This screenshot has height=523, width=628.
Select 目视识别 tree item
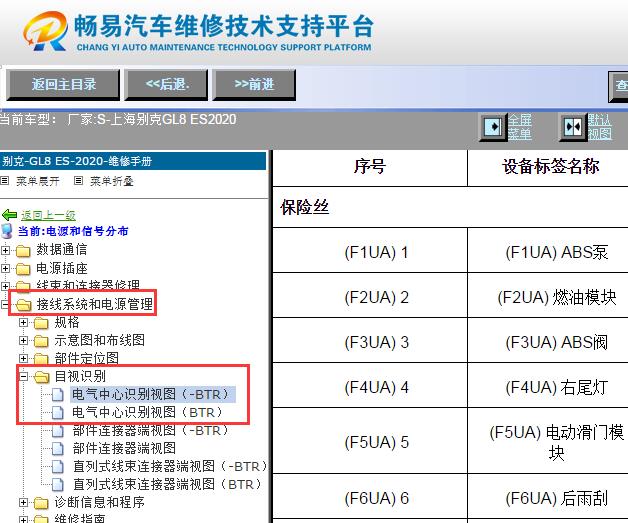coord(80,376)
